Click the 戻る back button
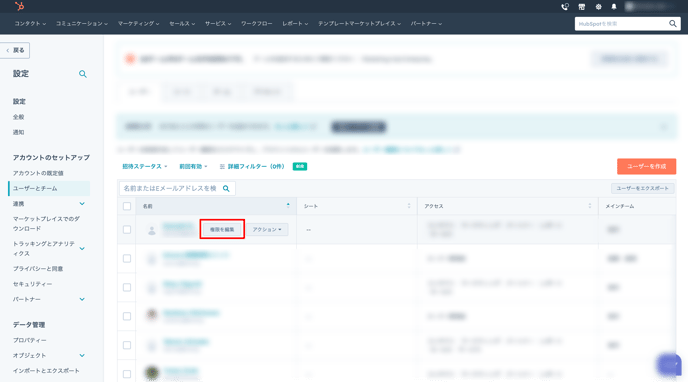The width and height of the screenshot is (688, 382). point(15,50)
